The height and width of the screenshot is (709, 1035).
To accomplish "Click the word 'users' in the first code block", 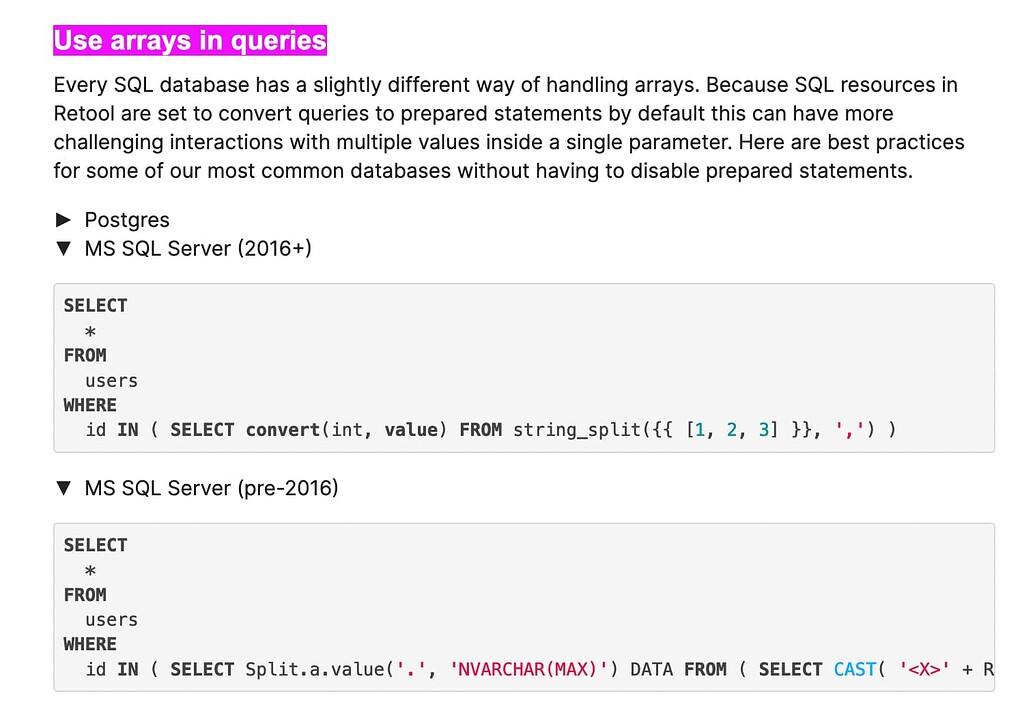I will 110,380.
